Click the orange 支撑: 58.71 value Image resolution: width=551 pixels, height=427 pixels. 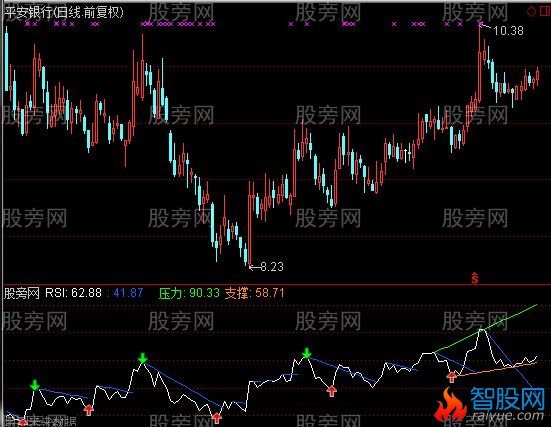[x=254, y=293]
